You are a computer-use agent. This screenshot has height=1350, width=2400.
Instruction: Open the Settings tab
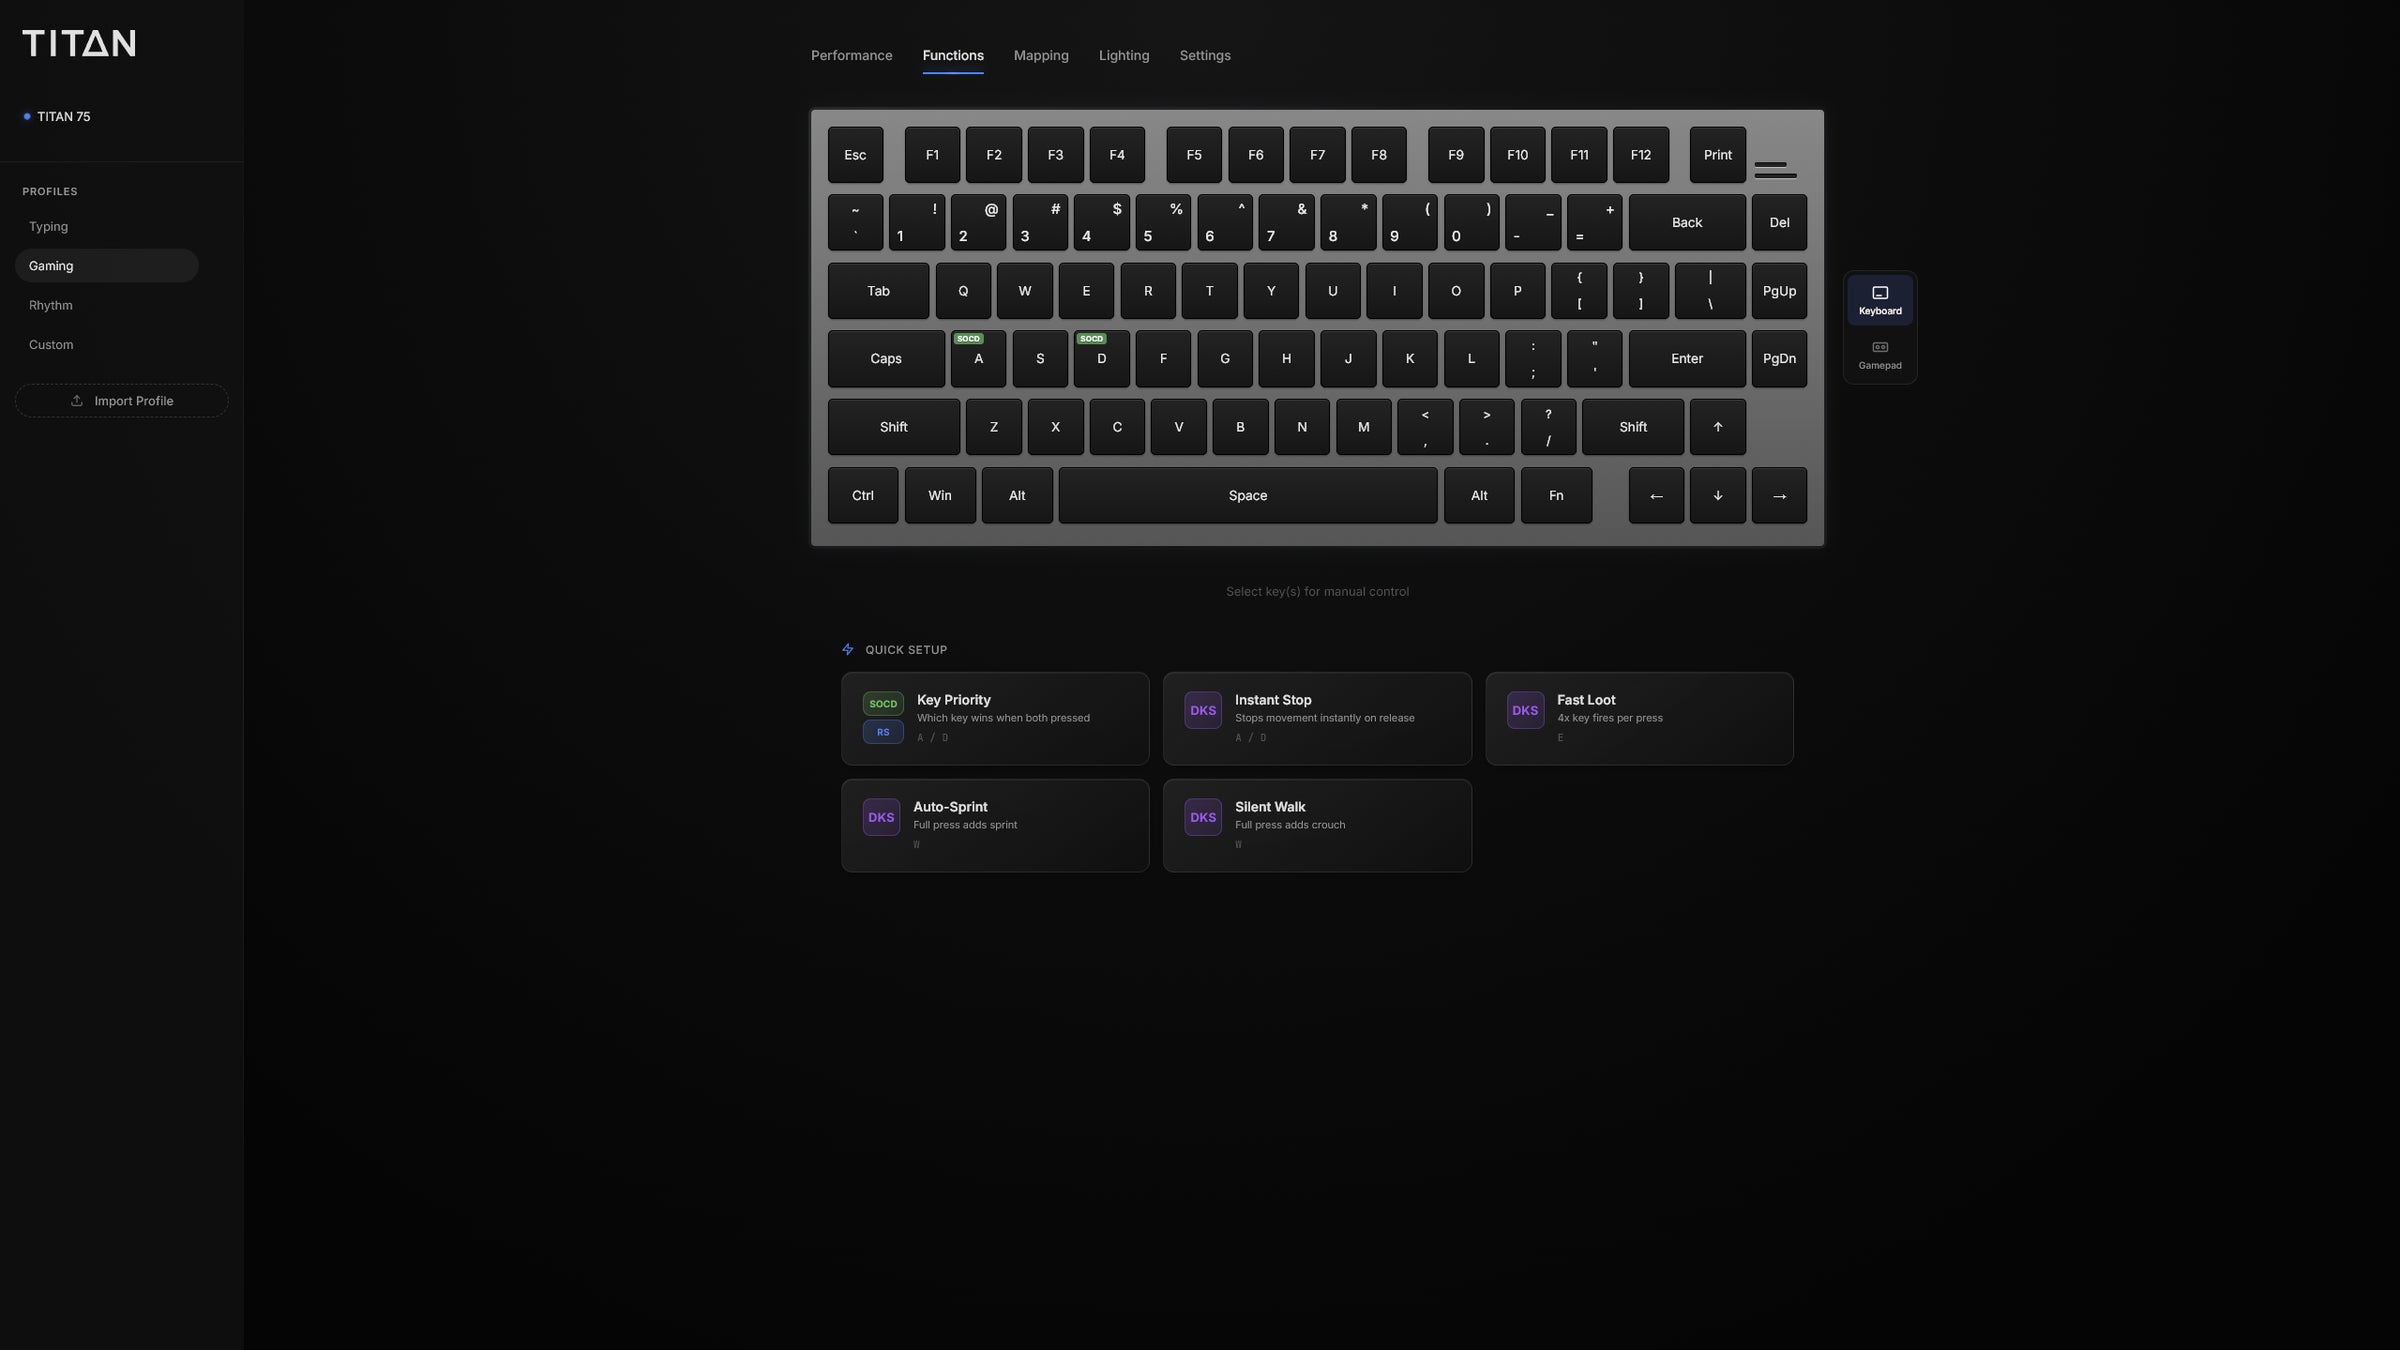point(1205,55)
